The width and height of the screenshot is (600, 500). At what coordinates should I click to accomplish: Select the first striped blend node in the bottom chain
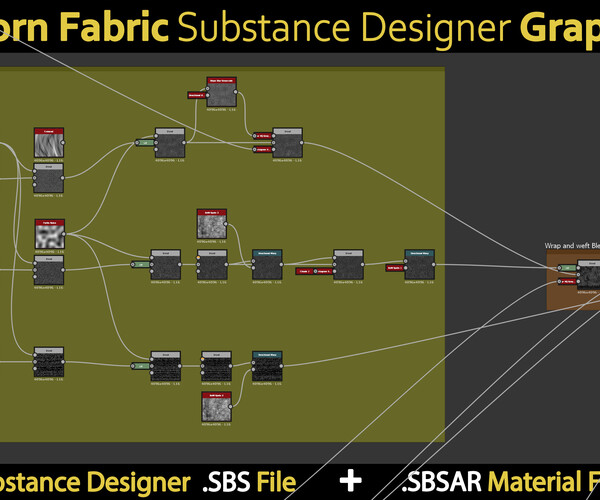[49, 362]
